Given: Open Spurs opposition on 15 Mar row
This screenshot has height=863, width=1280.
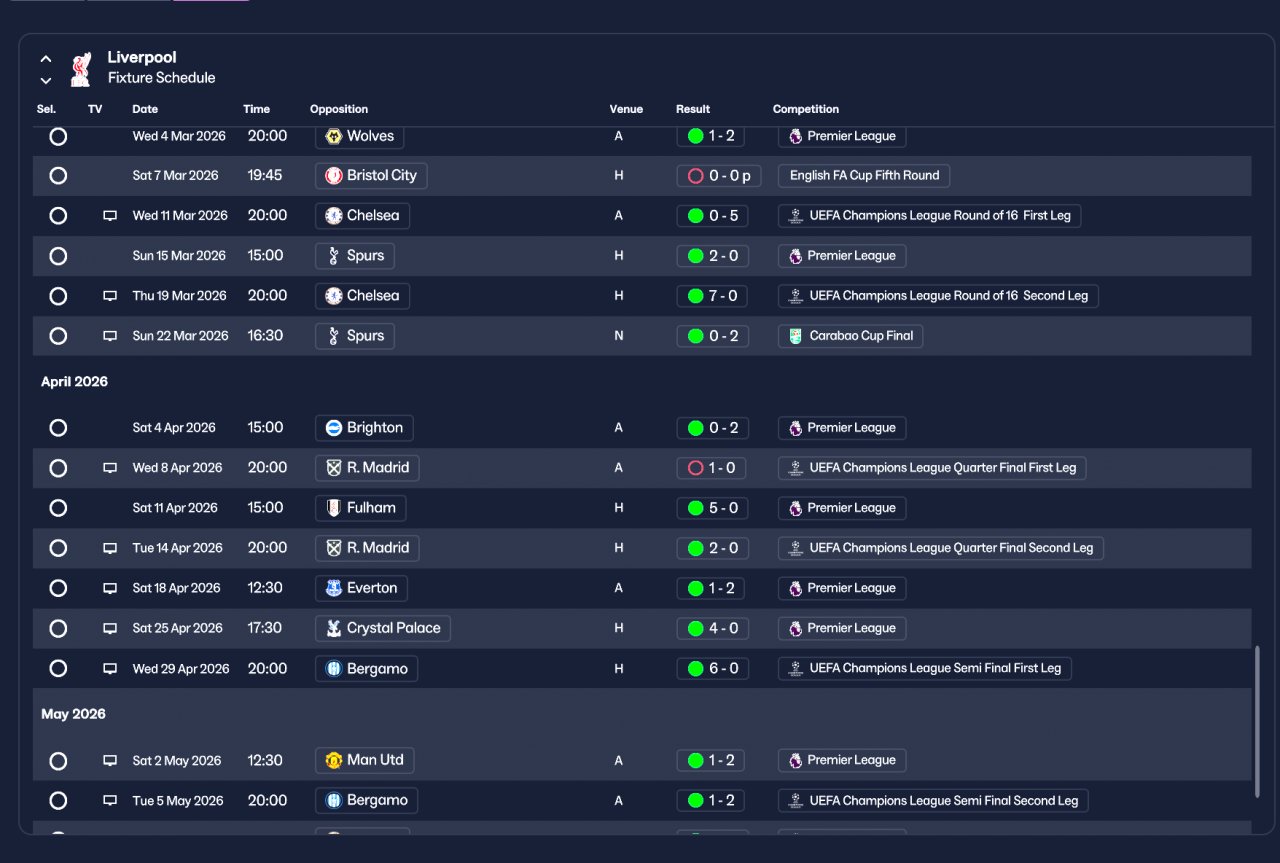Looking at the screenshot, I should 355,256.
